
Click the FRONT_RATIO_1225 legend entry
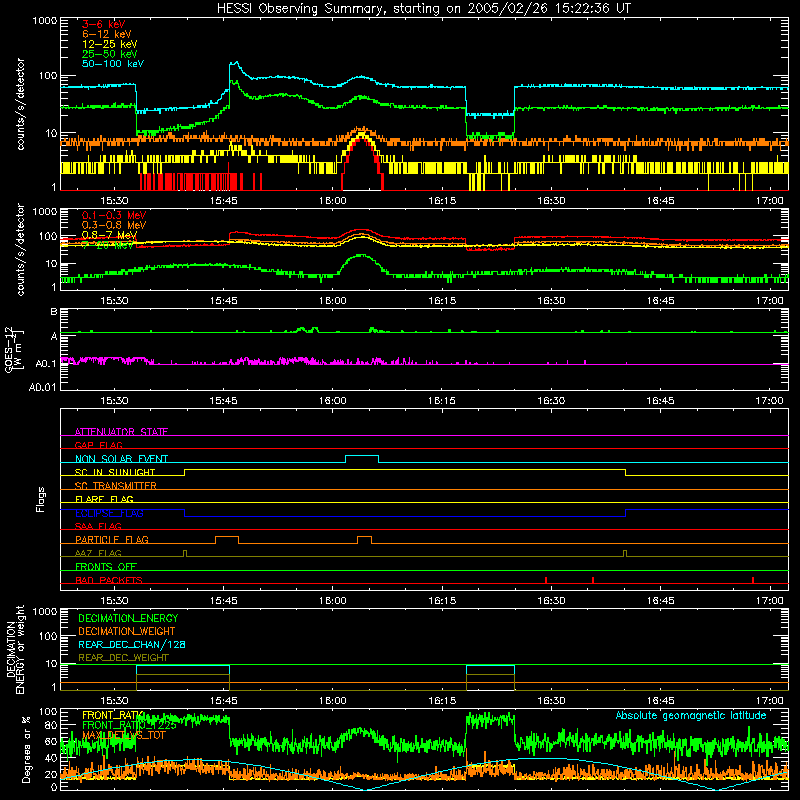pos(129,725)
